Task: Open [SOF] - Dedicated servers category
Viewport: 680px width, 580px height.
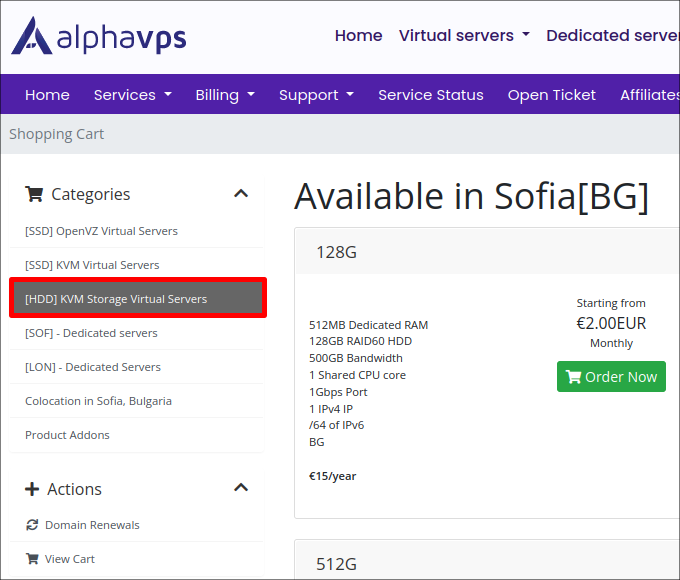Action: [137, 333]
